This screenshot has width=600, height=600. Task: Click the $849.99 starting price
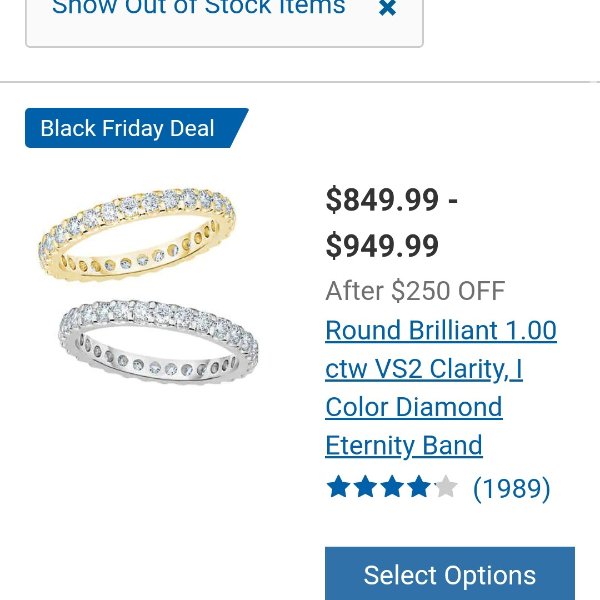pos(382,200)
